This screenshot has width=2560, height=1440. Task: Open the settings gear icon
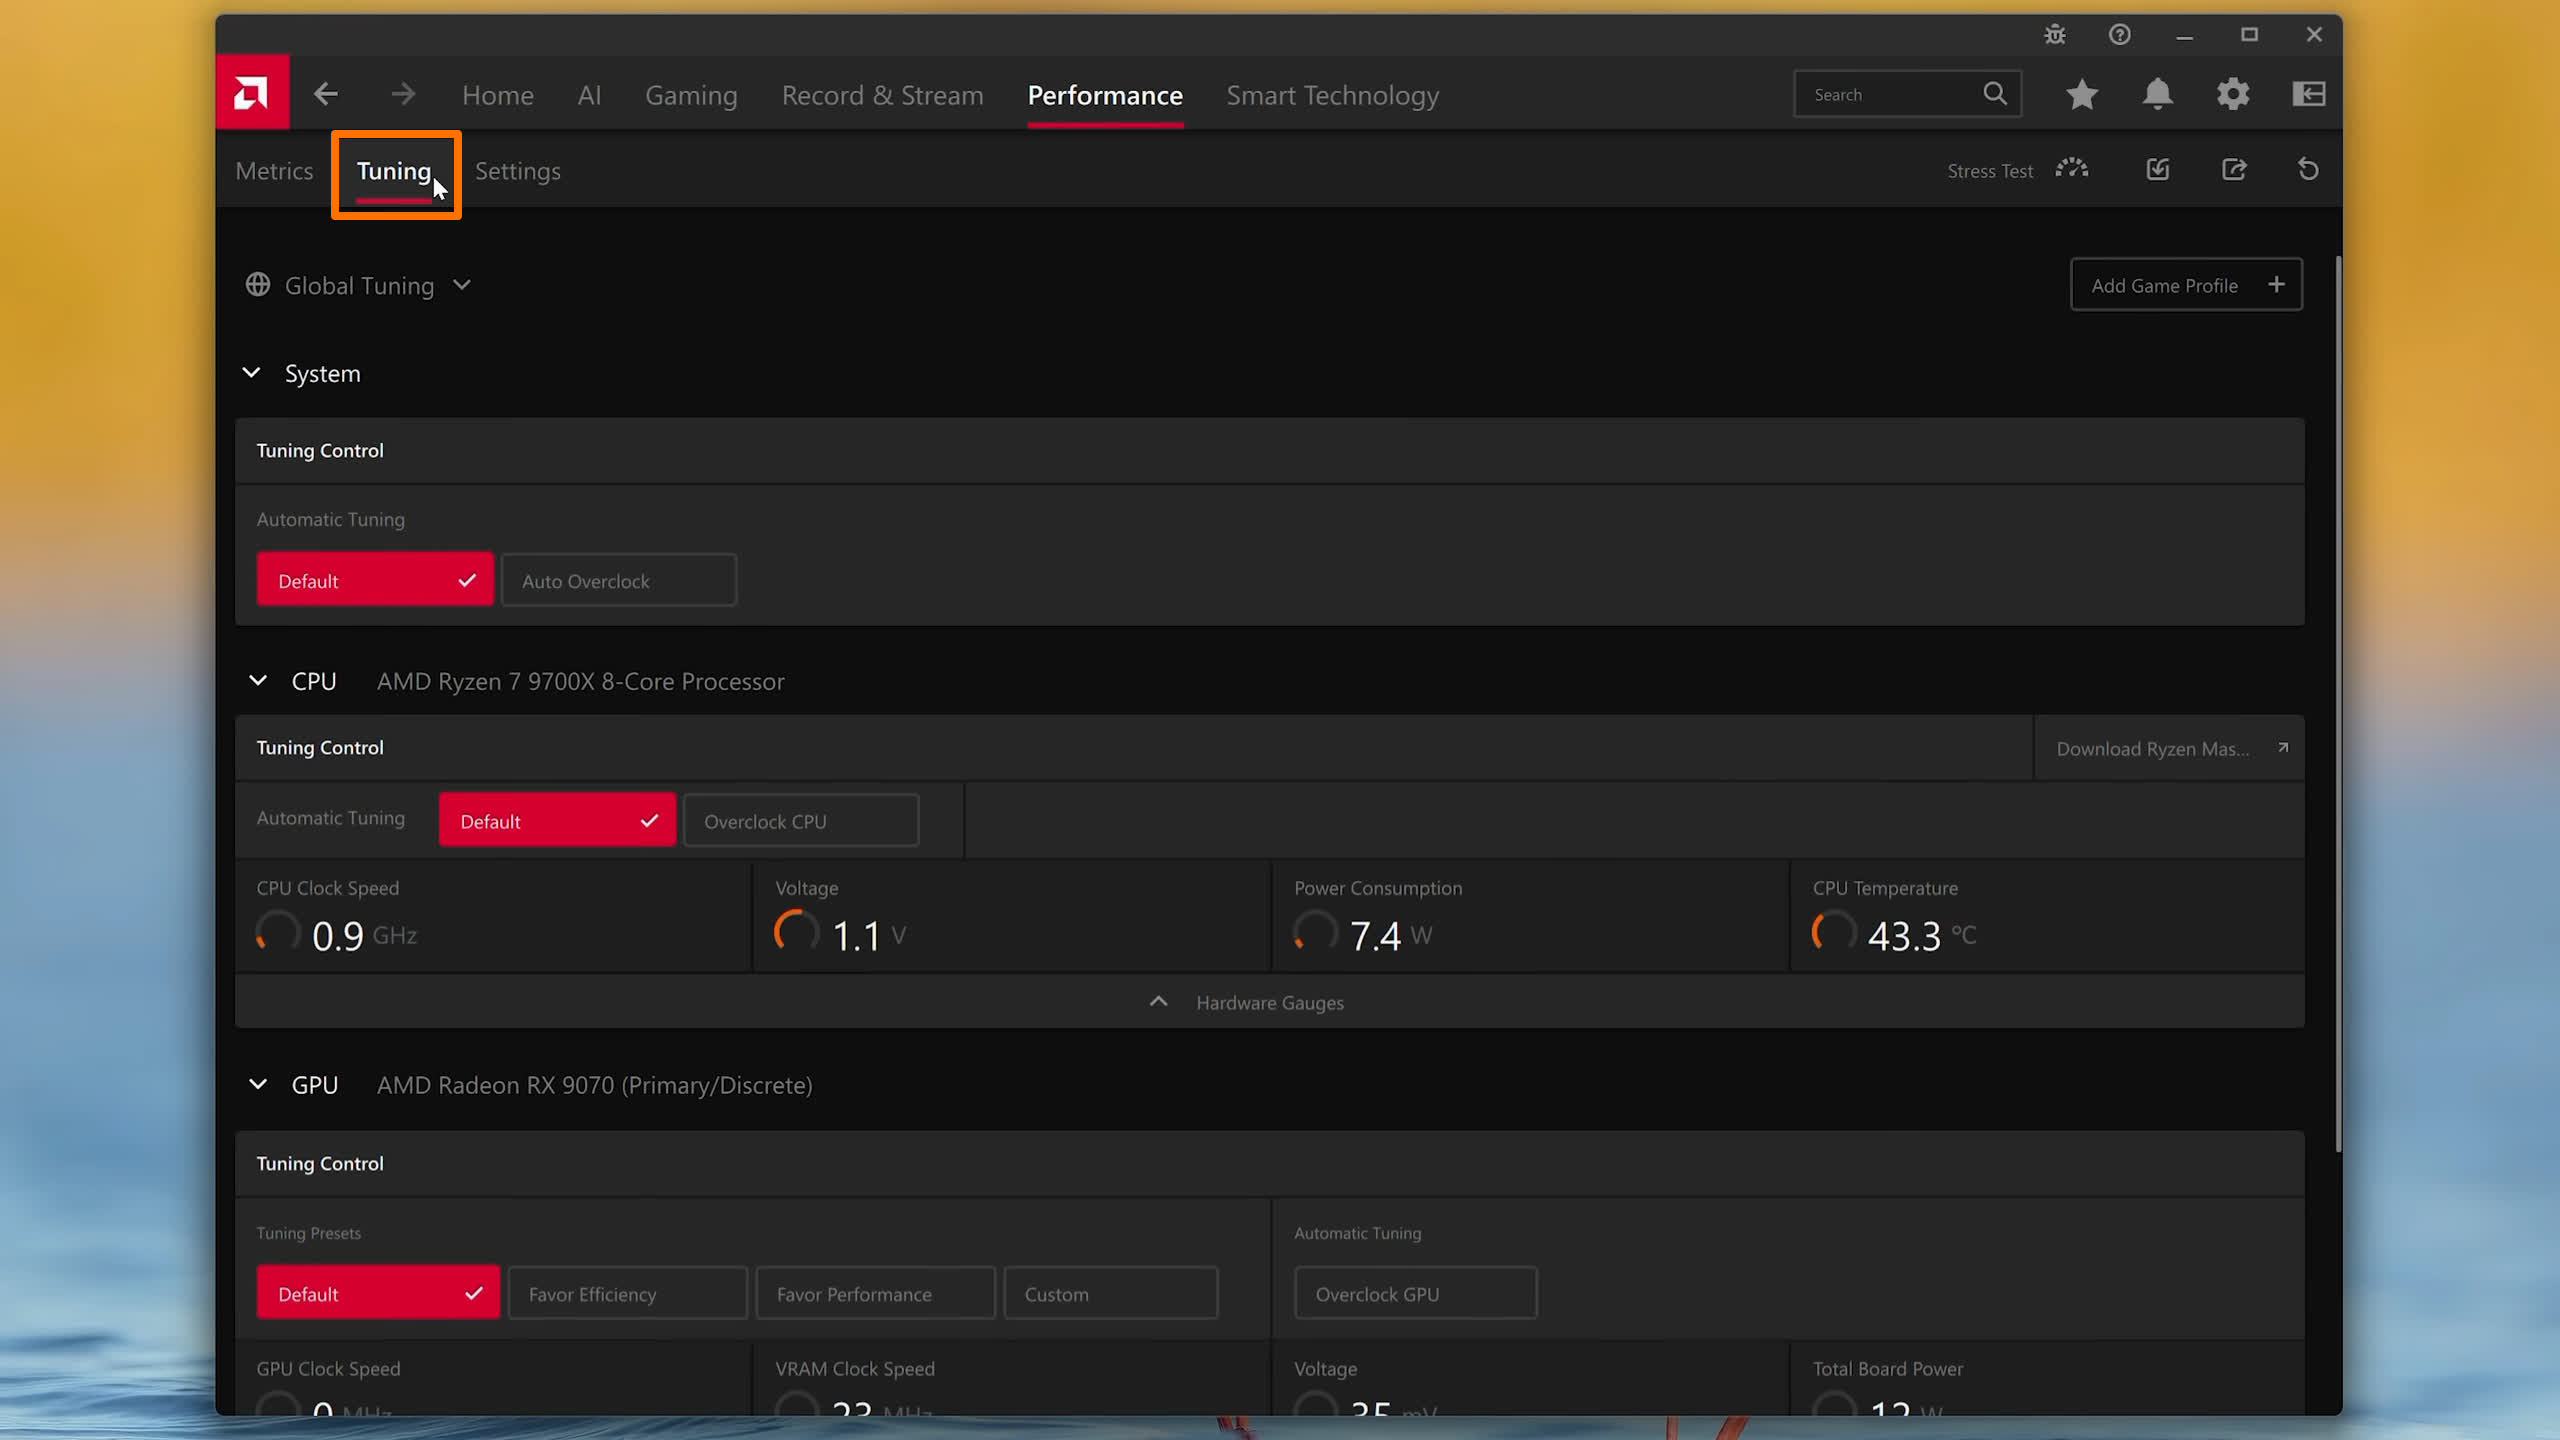pos(2233,94)
